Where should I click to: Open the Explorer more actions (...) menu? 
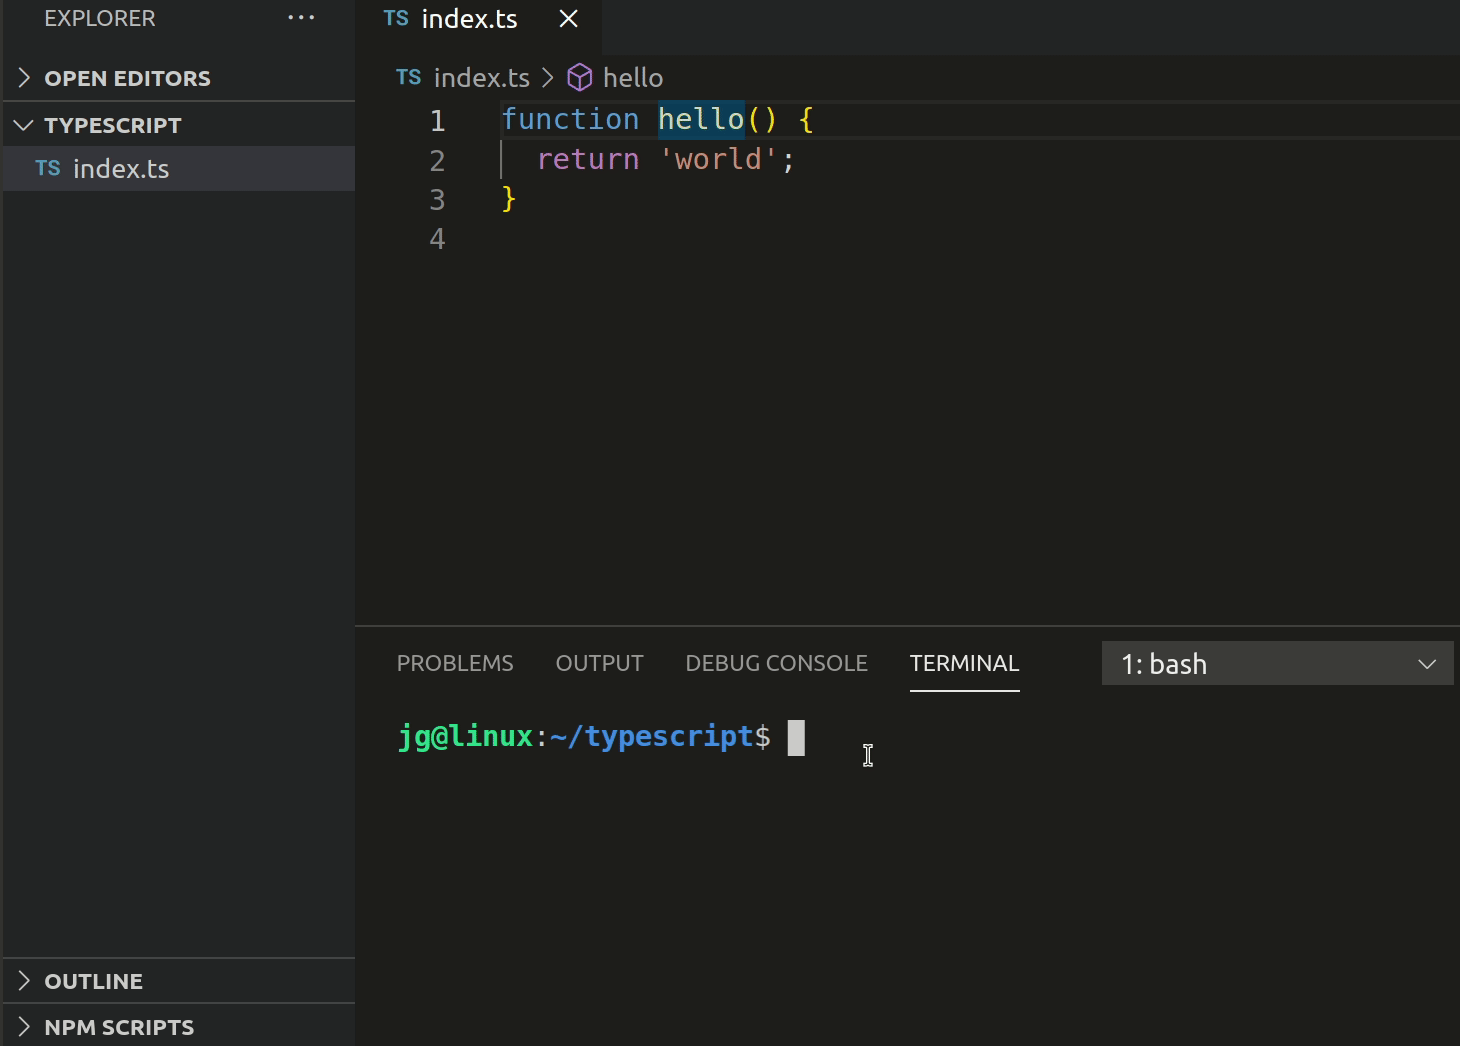[301, 16]
